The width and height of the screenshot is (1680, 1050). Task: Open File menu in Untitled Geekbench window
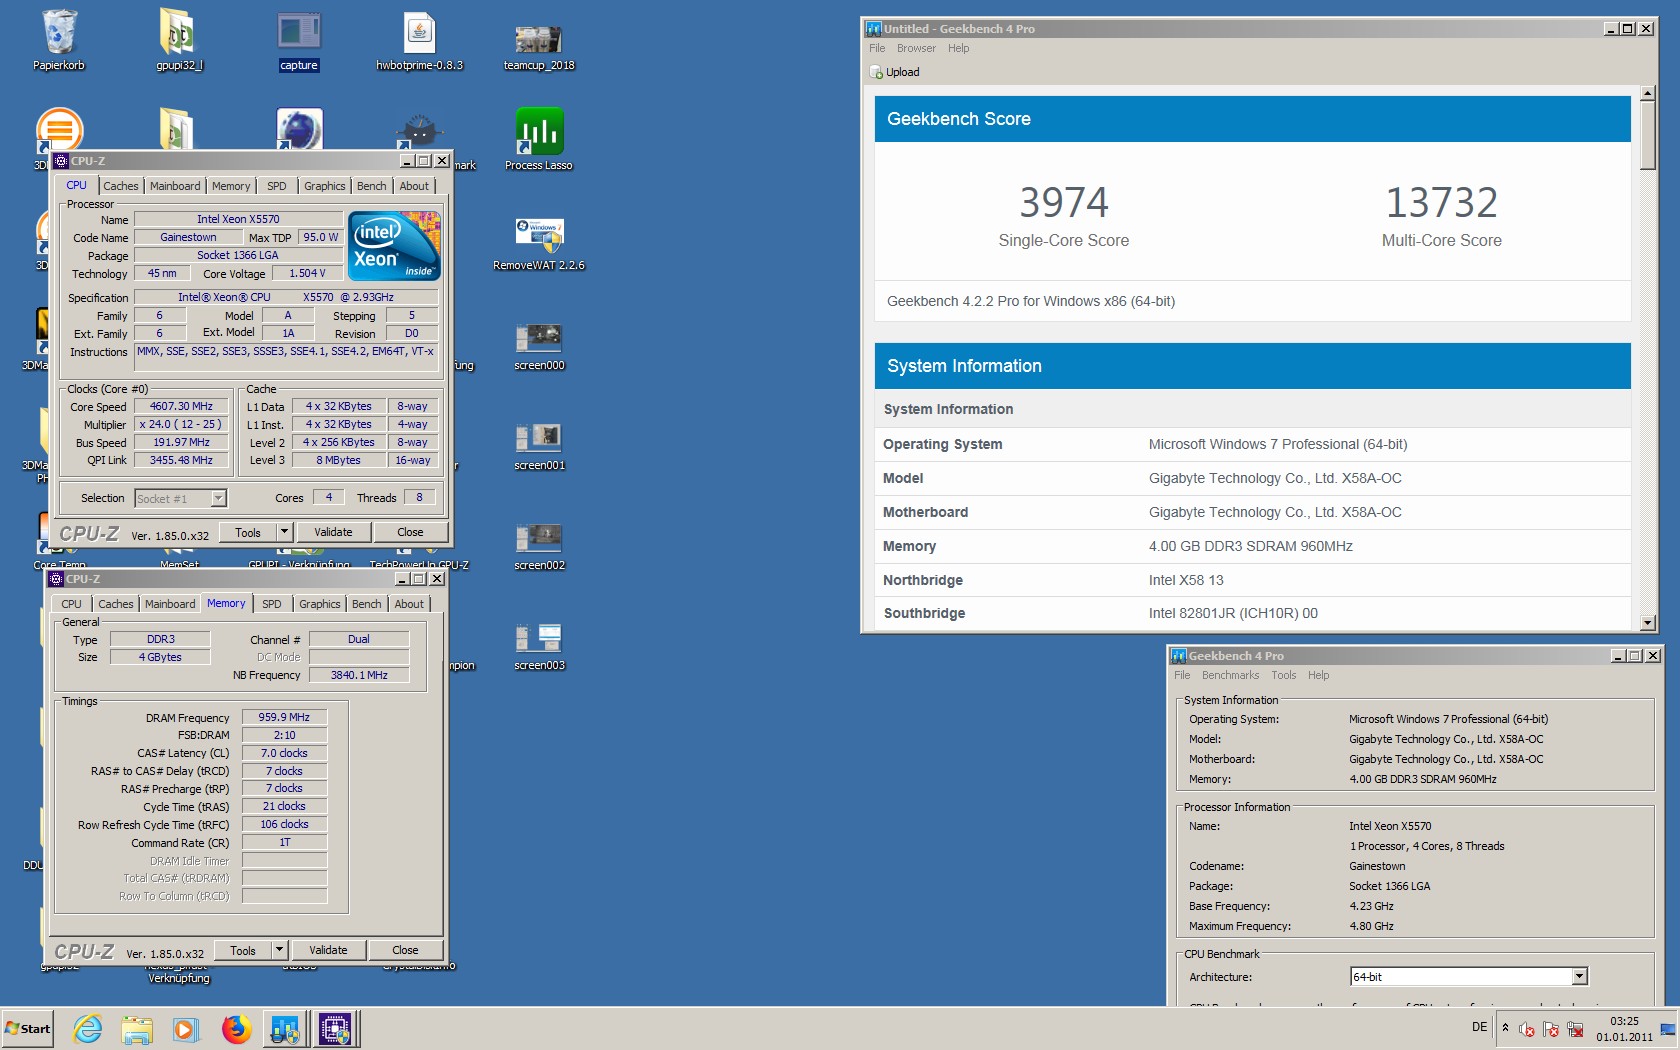[877, 48]
